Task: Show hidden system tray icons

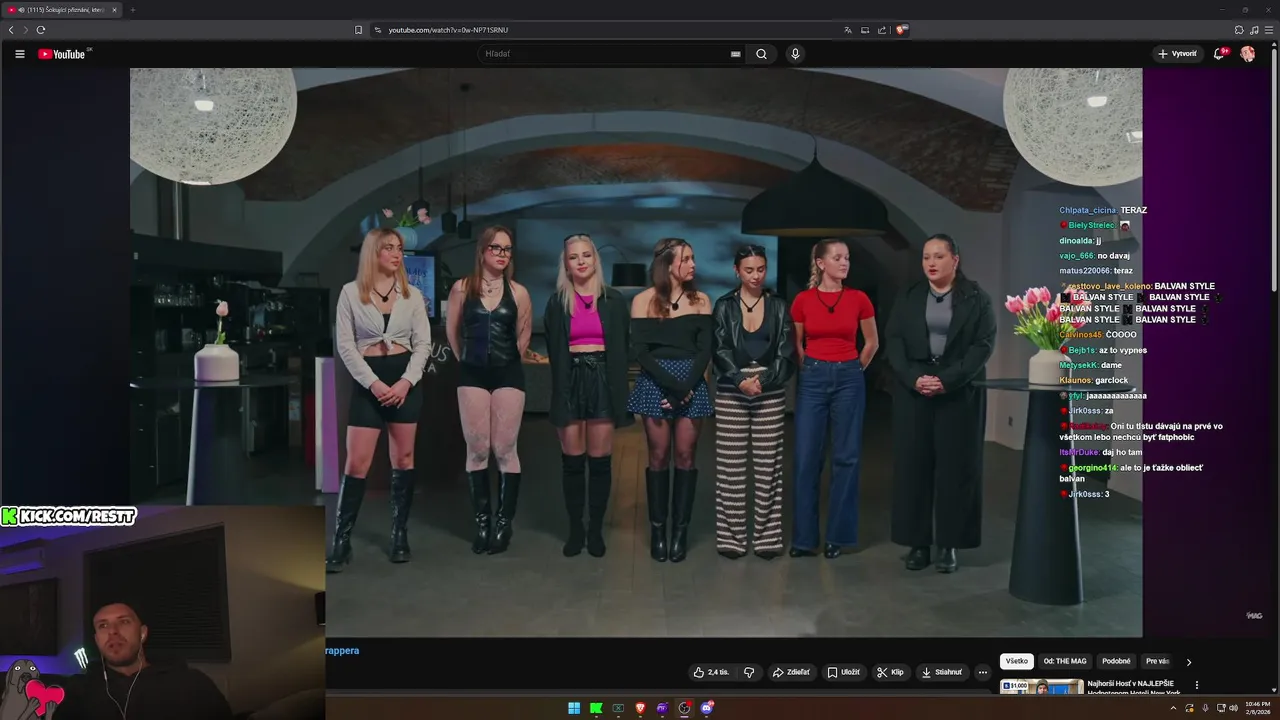Action: coord(1174,708)
